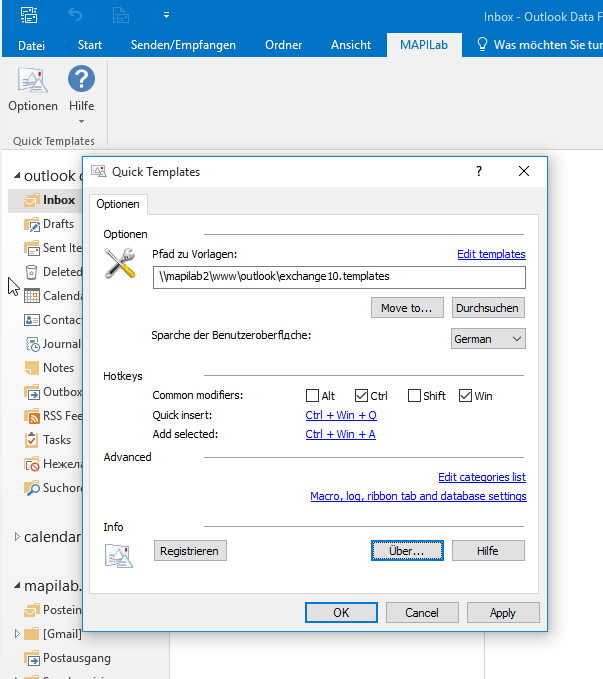Open the Sent Items folder
Screen dimensions: 603x679
[x=53, y=248]
